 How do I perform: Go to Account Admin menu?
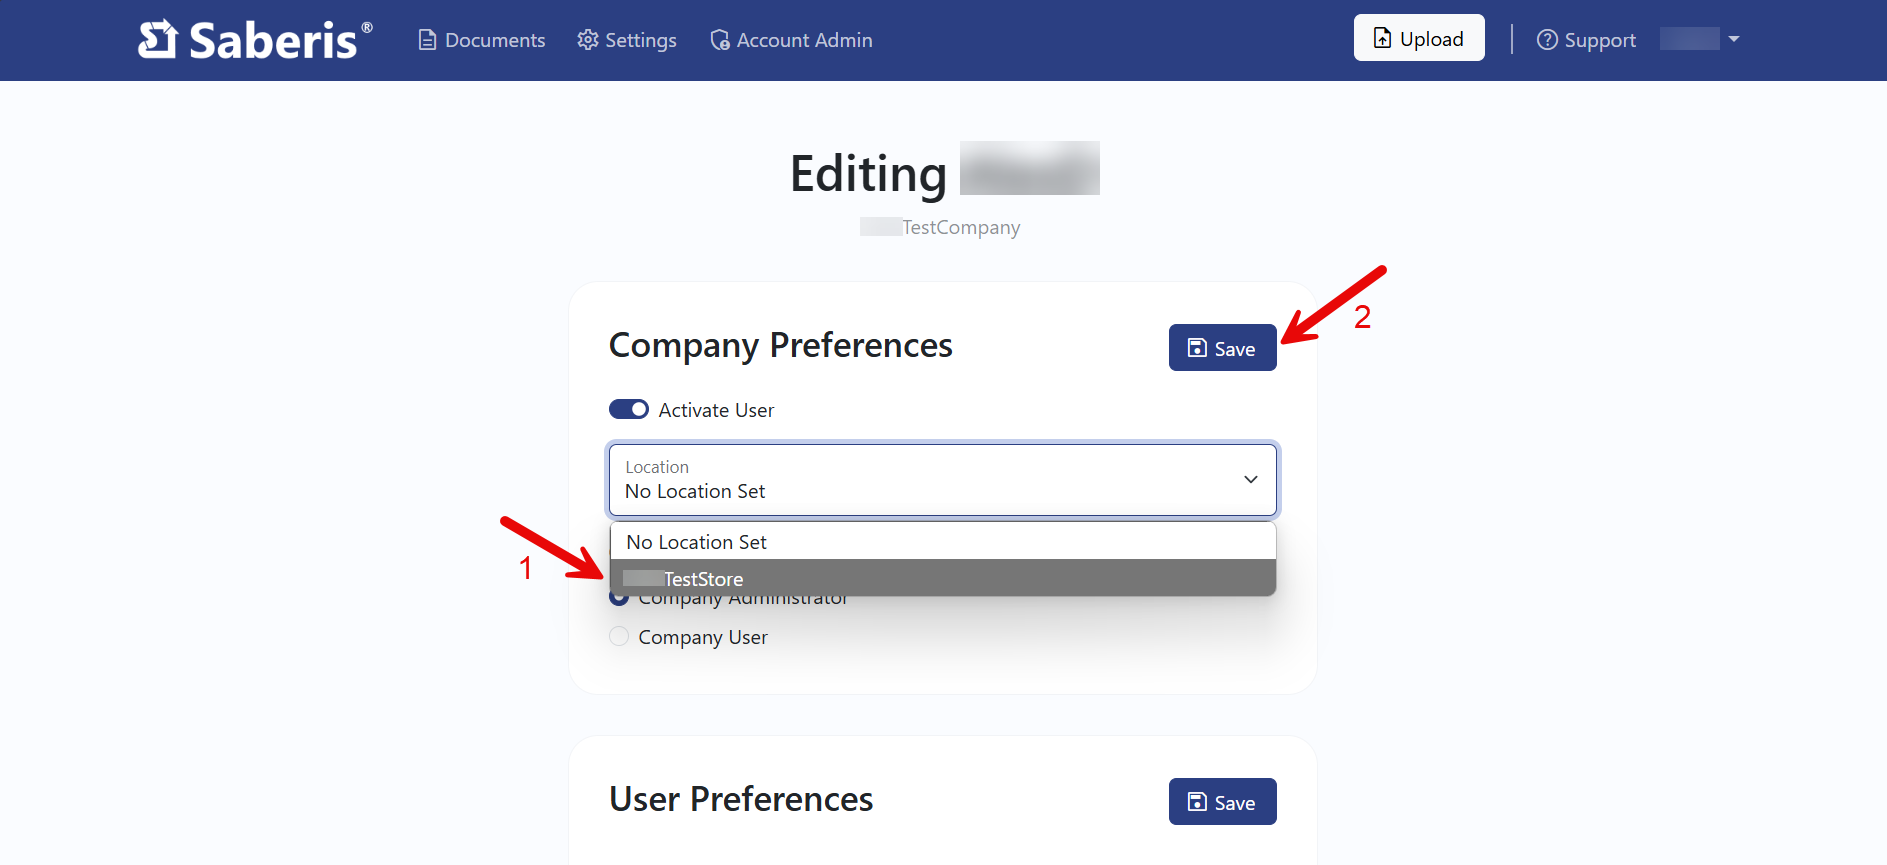[804, 40]
